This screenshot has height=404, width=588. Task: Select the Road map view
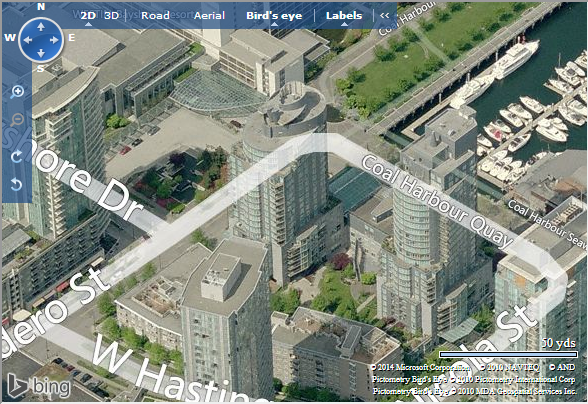coord(155,15)
